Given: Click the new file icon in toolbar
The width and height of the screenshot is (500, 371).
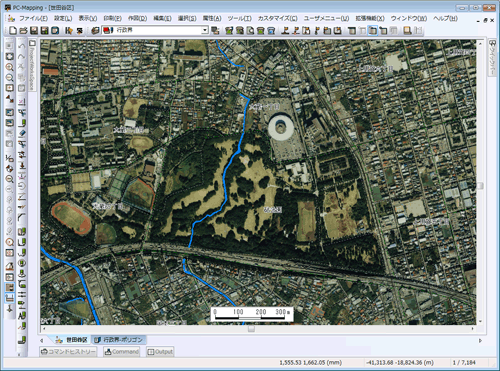Looking at the screenshot, I should tap(13, 31).
